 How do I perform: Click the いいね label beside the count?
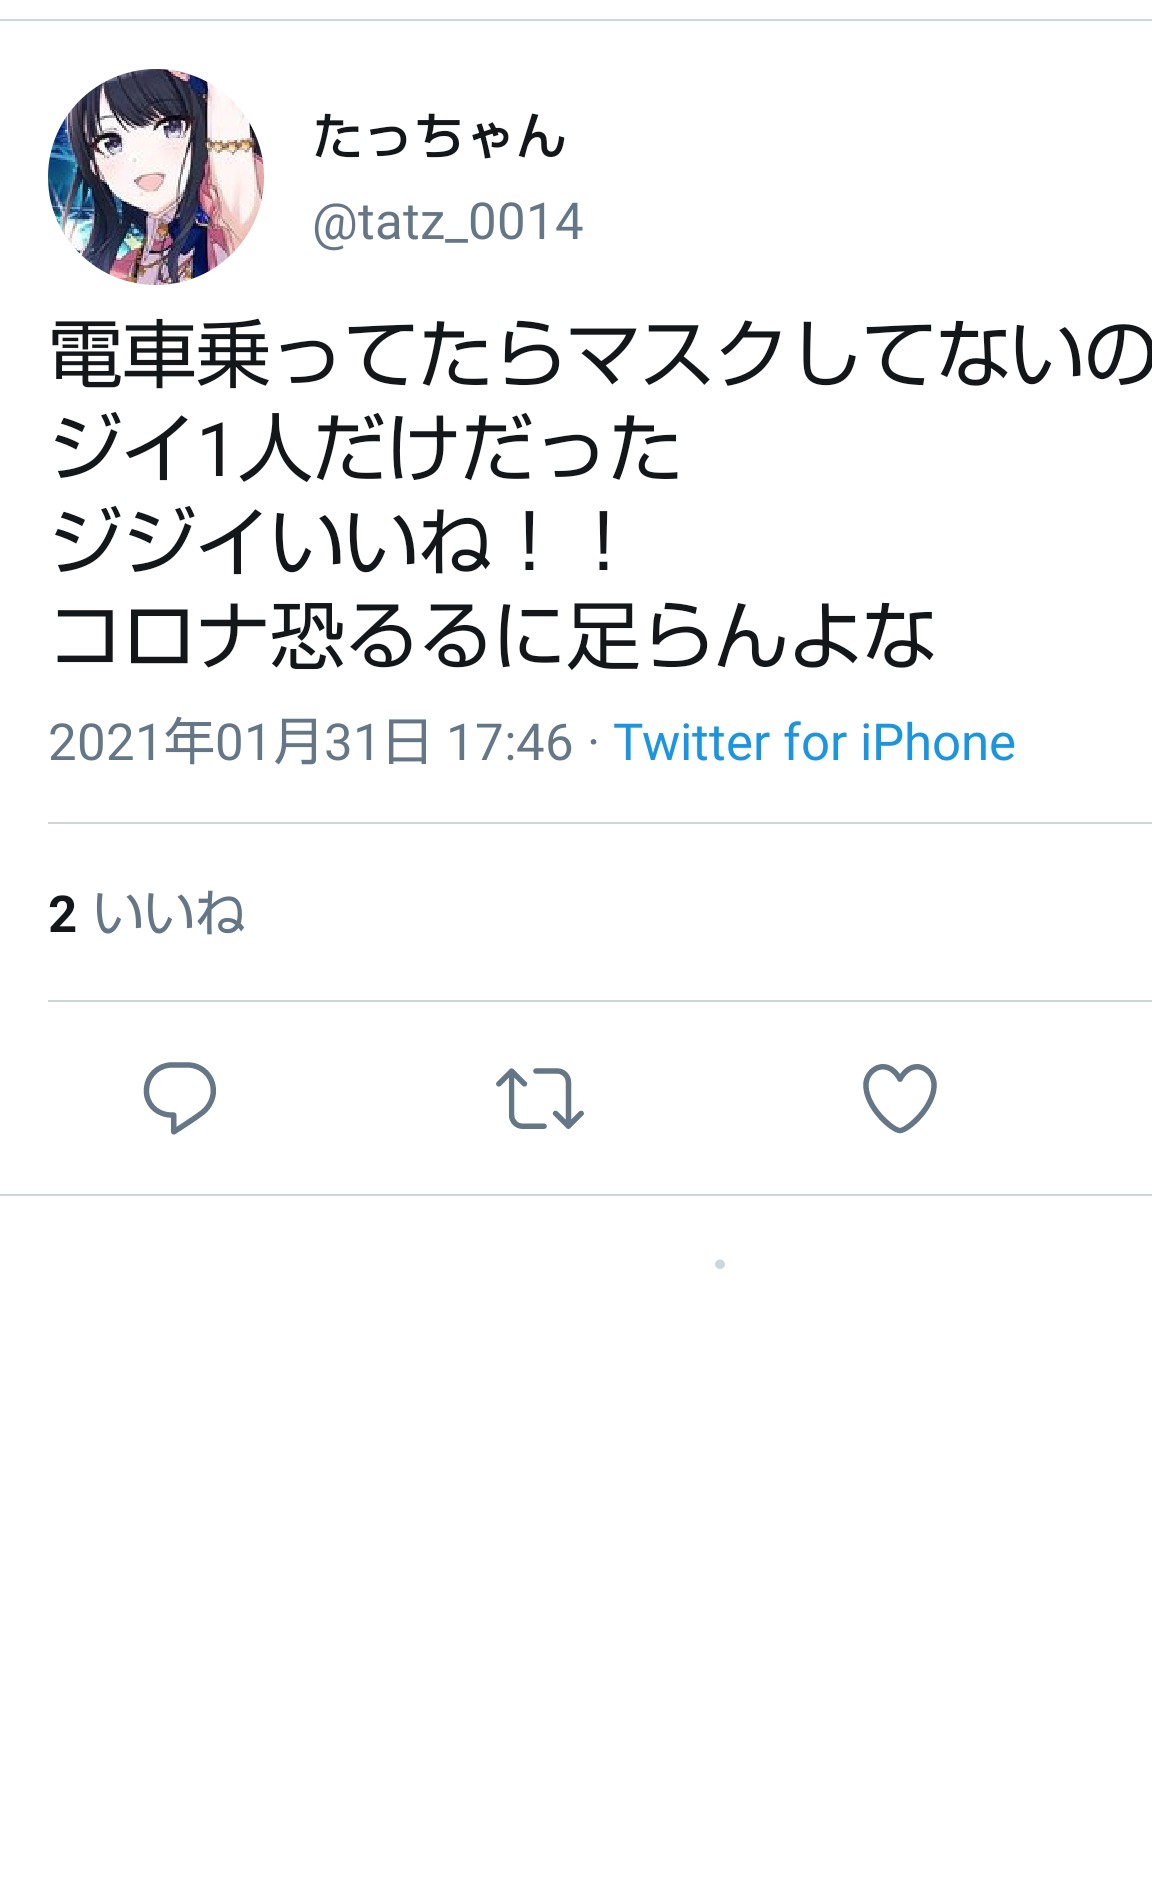170,913
